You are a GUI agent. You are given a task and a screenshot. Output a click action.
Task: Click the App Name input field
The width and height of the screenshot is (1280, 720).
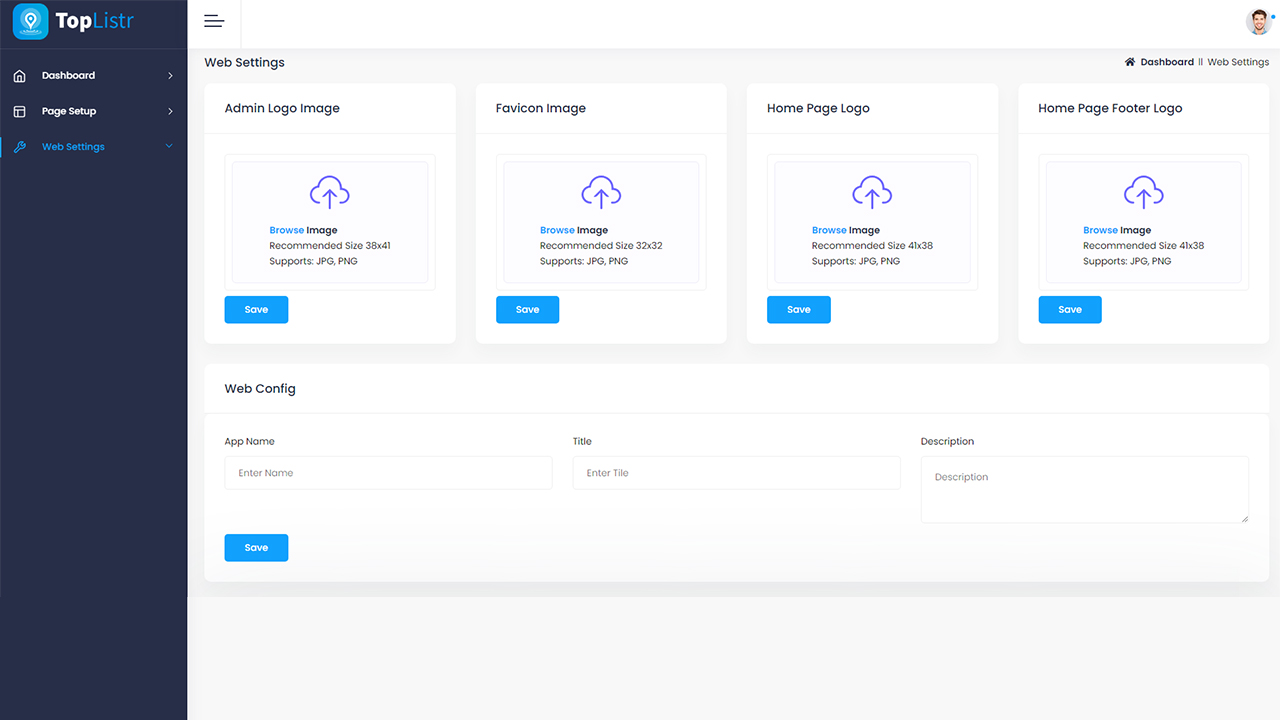click(388, 472)
